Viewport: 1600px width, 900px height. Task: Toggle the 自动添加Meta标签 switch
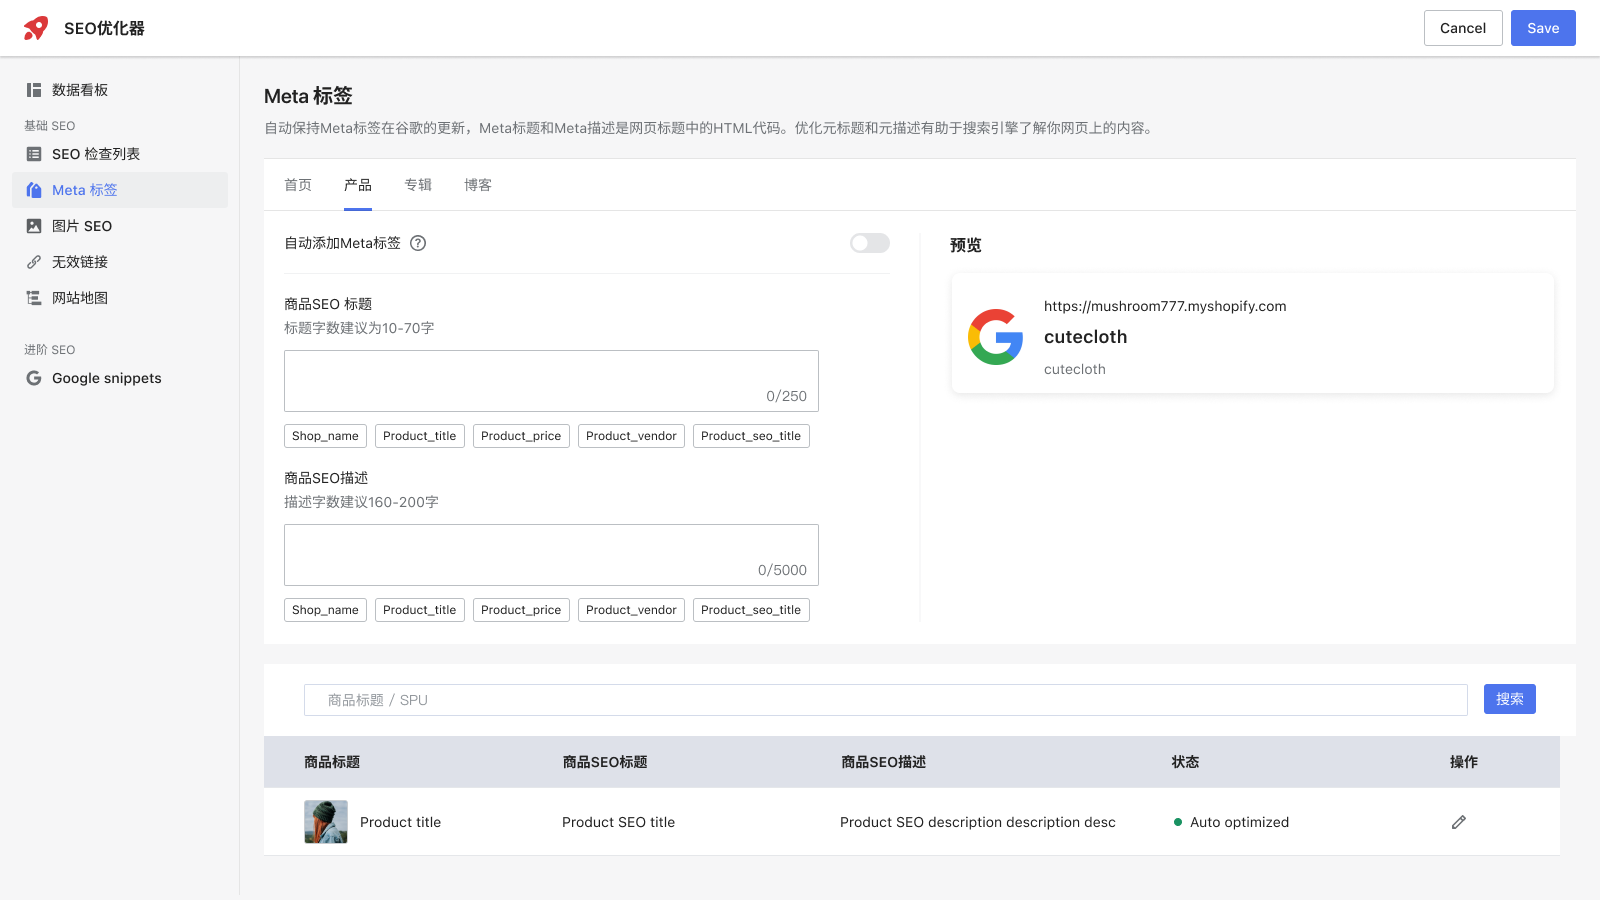870,243
